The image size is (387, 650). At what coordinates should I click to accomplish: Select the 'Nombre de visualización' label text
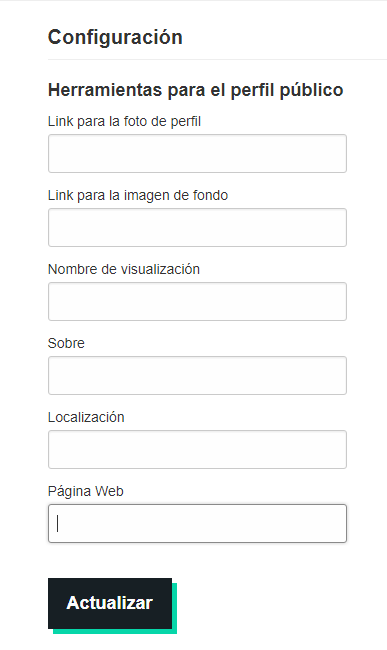coord(124,269)
